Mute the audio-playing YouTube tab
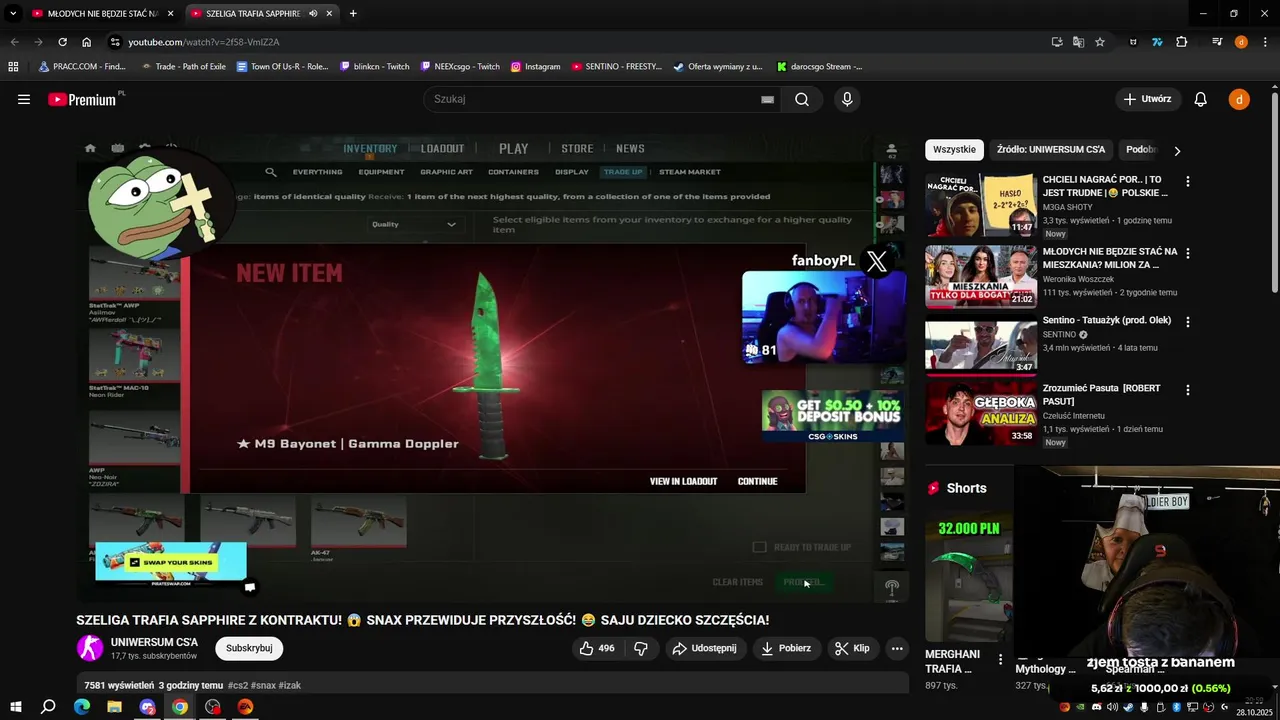The image size is (1280, 720). coord(313,14)
